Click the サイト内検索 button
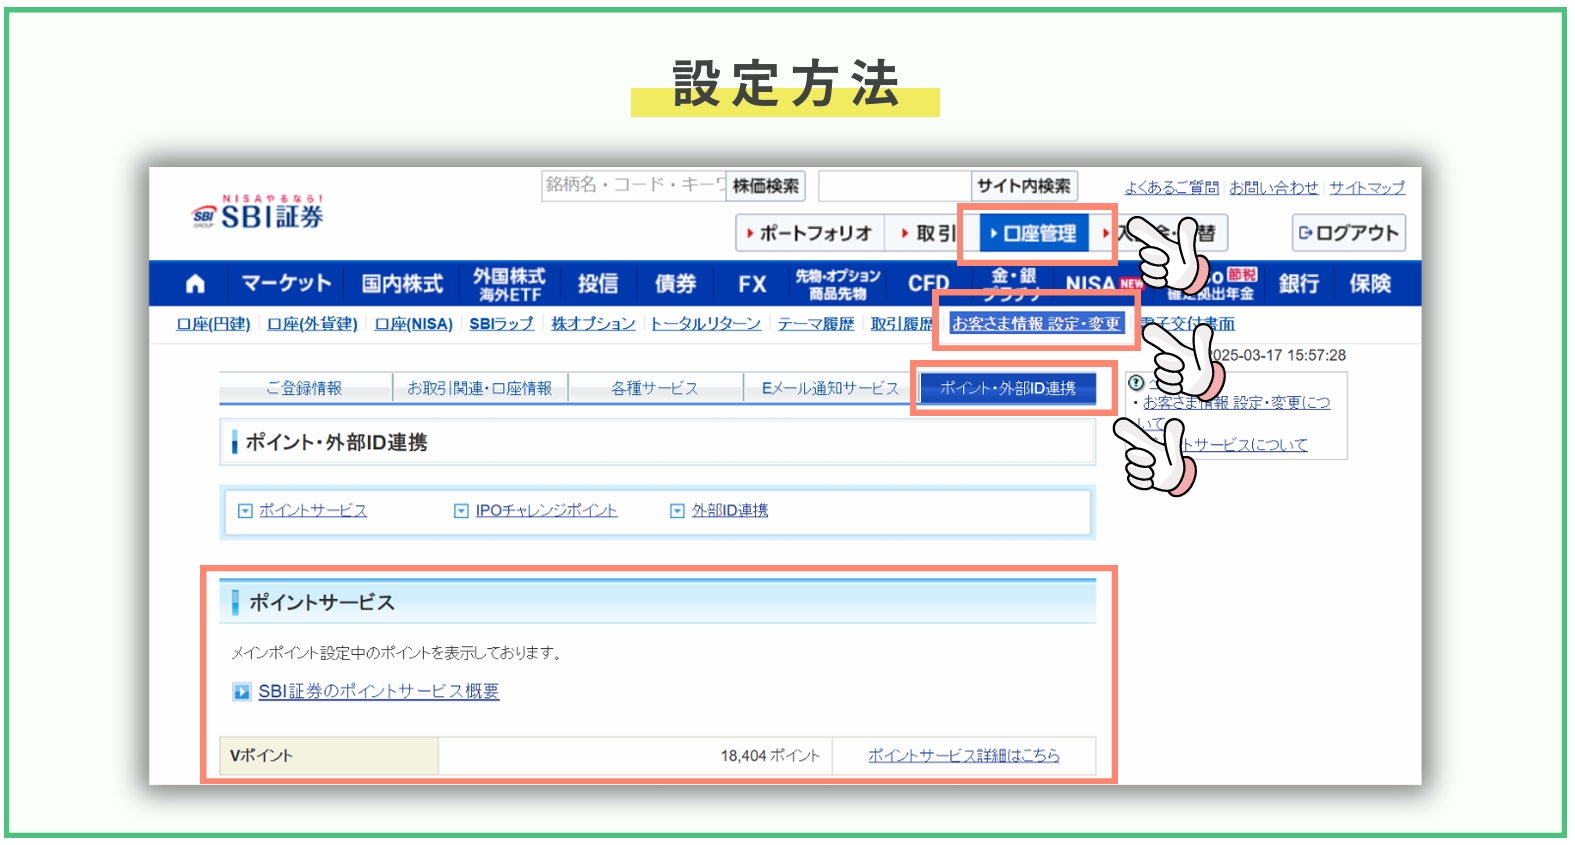This screenshot has width=1575, height=845. [1023, 186]
